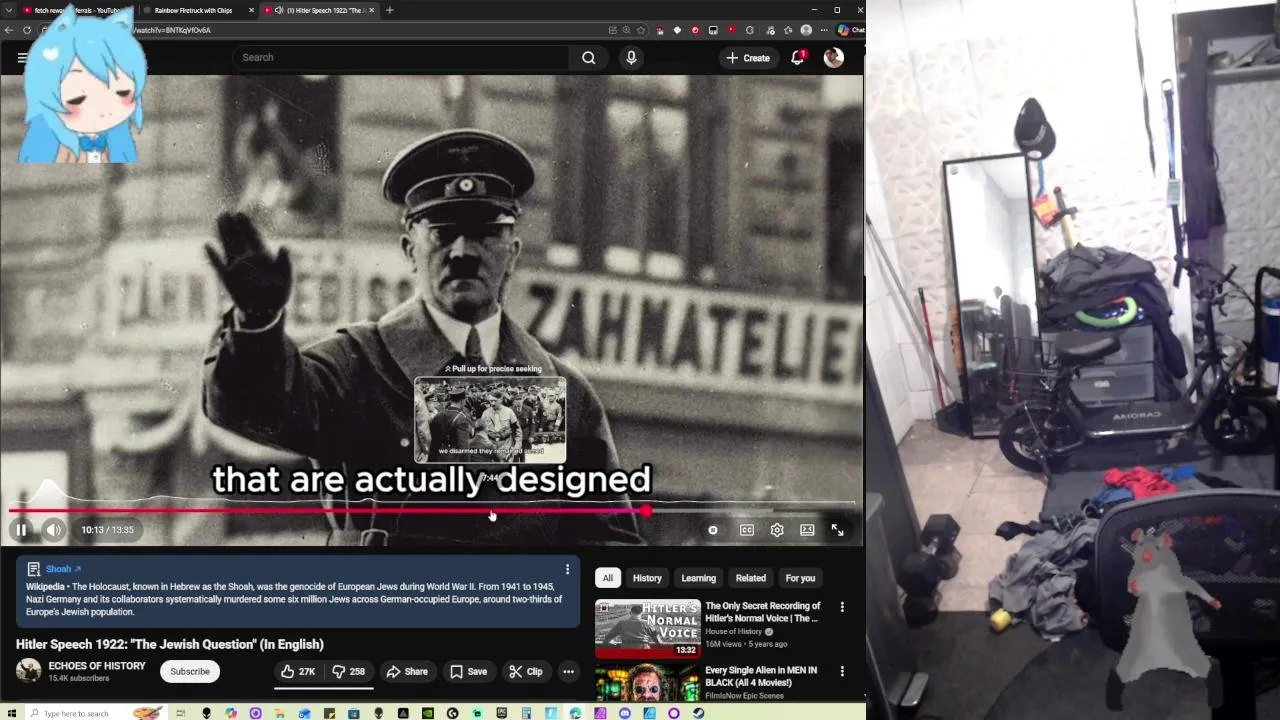1280x720 pixels.
Task: Pause the video with the pause button
Action: point(20,530)
